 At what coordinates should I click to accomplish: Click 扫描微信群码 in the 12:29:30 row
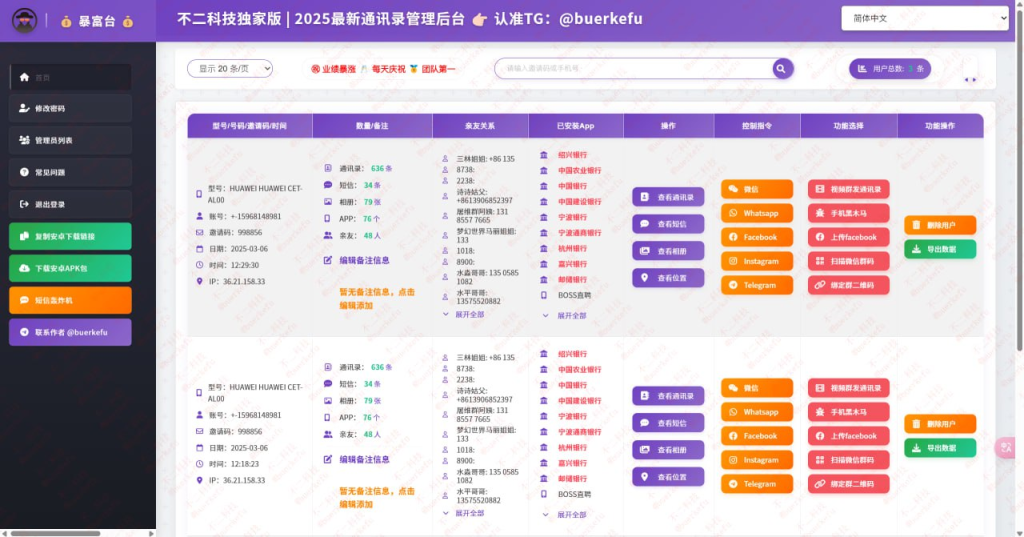click(848, 261)
